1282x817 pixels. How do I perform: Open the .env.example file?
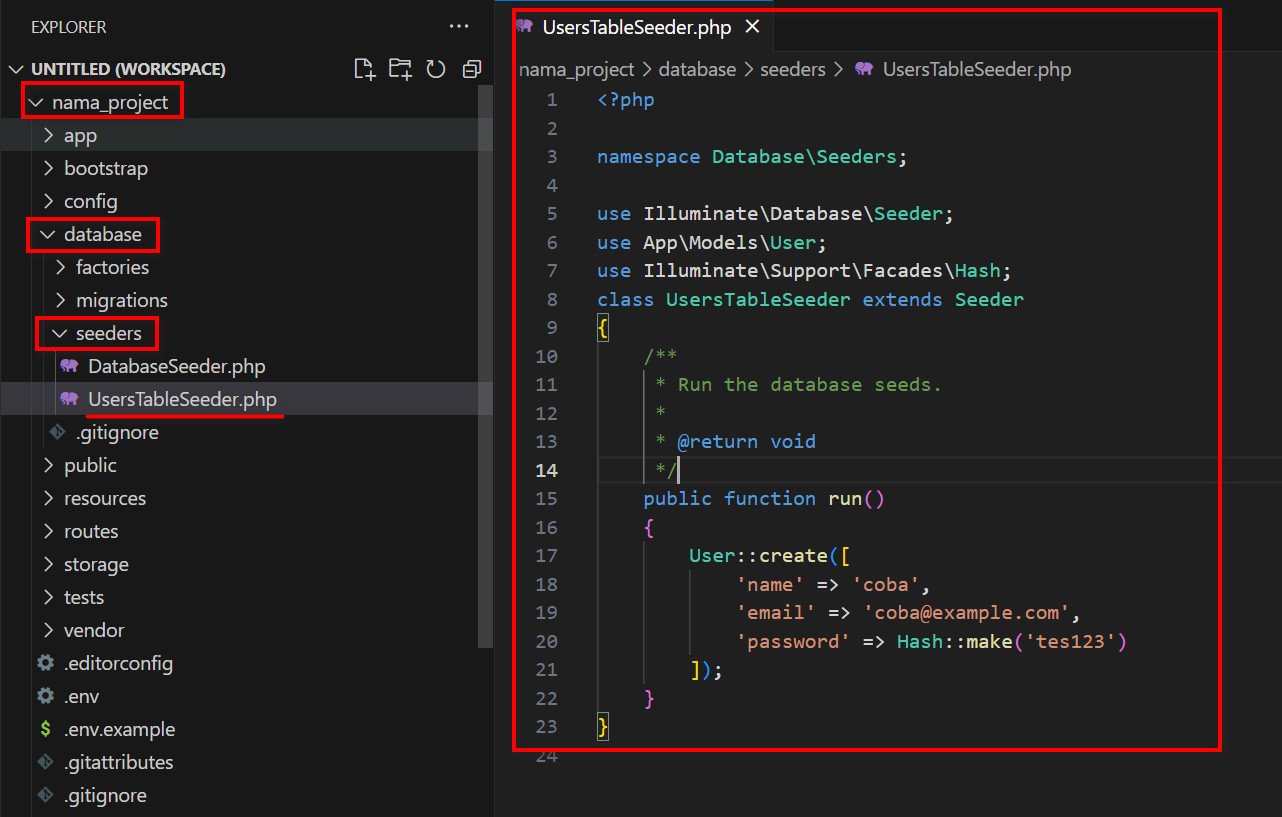(120, 729)
